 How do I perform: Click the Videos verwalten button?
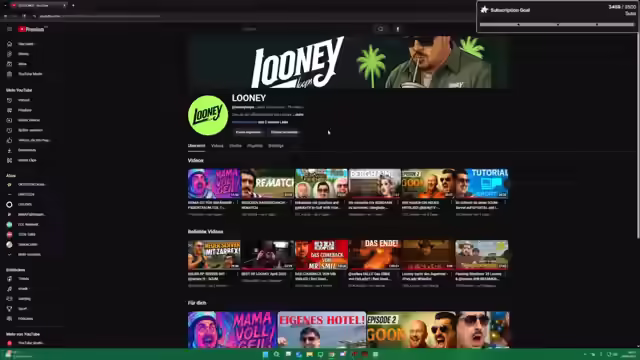pyautogui.click(x=284, y=132)
